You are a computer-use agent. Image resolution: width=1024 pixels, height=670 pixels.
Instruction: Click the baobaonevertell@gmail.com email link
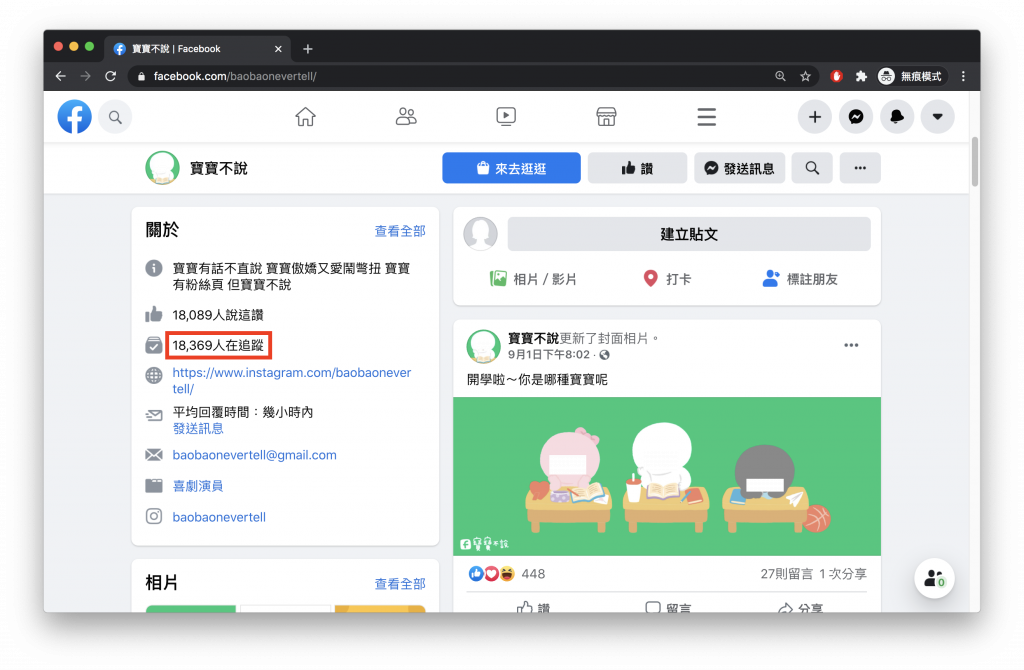pos(254,455)
